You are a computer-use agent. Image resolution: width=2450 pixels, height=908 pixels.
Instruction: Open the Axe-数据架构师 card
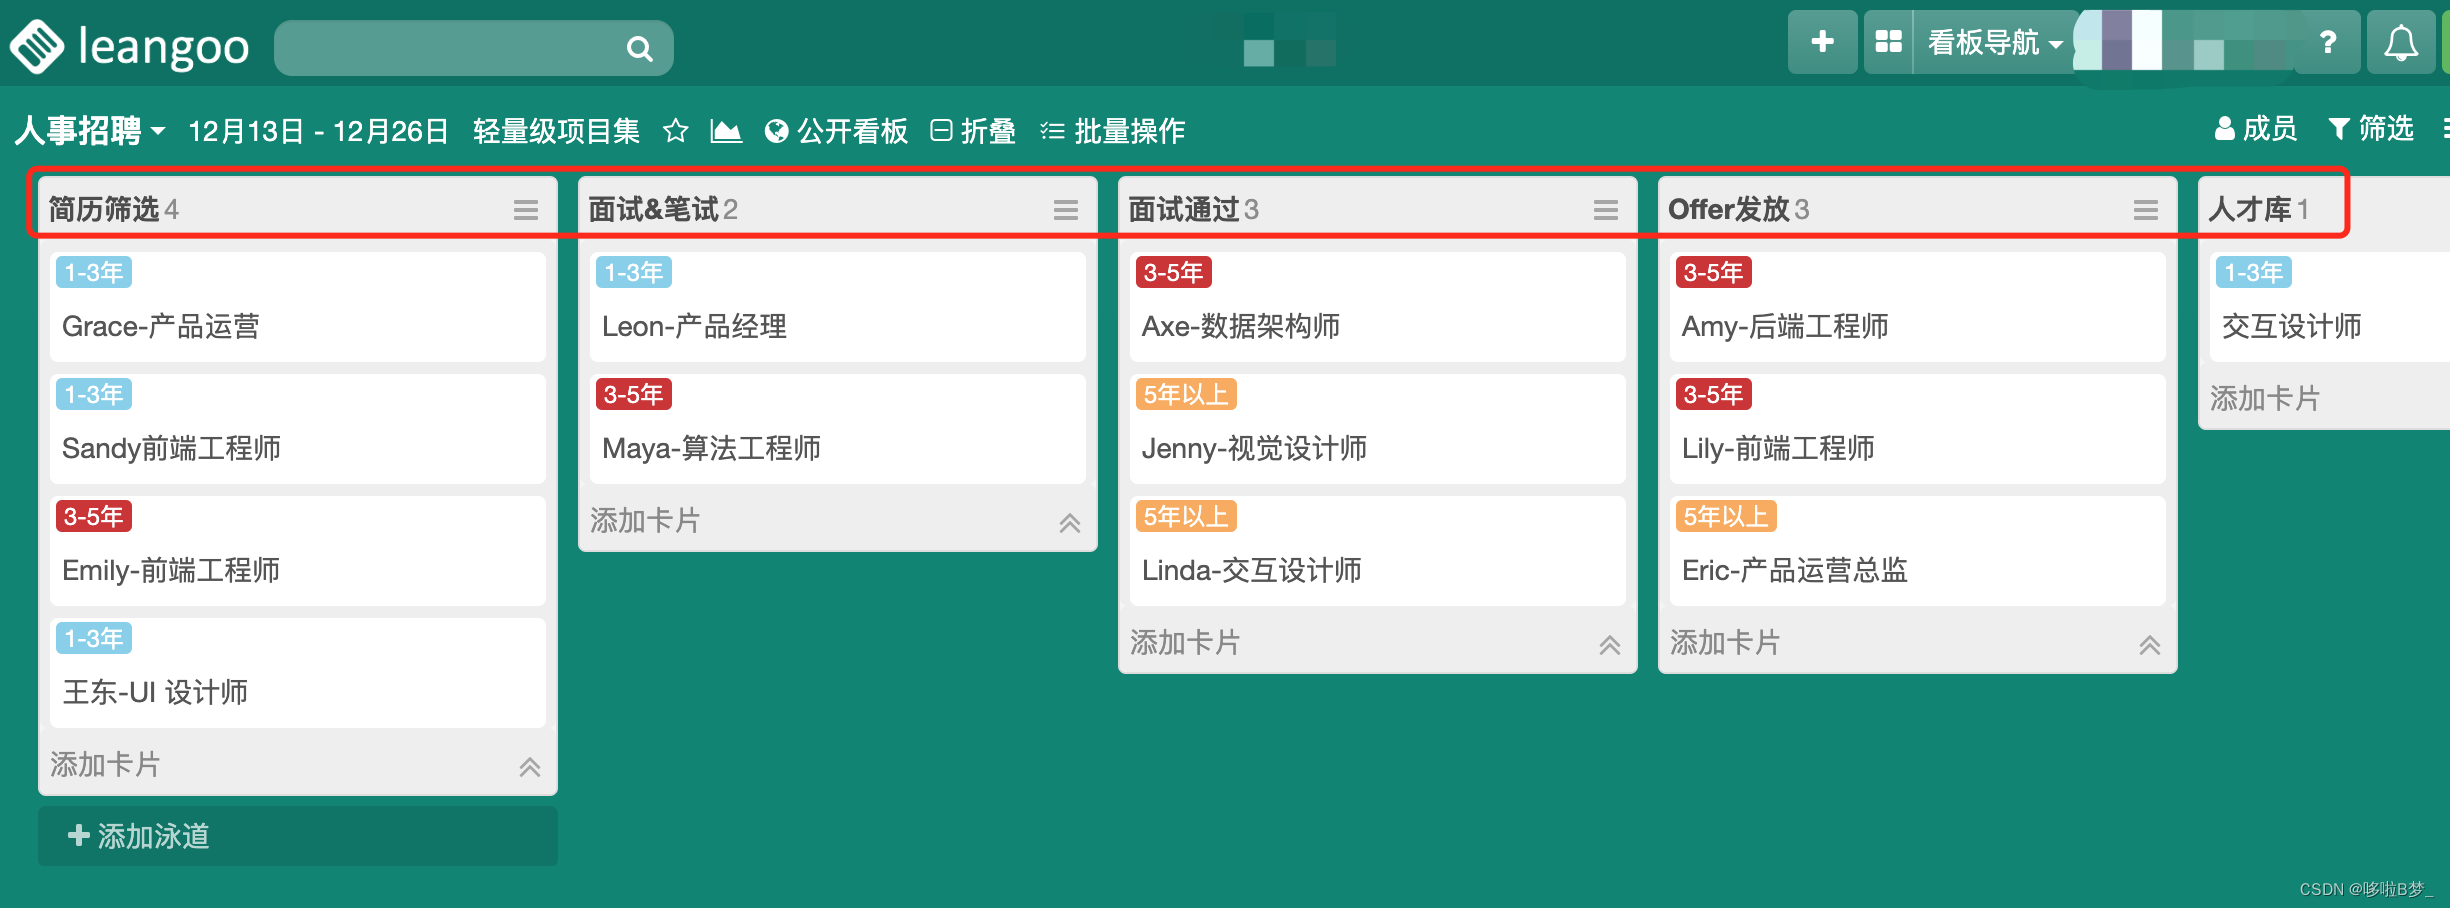pos(1378,307)
